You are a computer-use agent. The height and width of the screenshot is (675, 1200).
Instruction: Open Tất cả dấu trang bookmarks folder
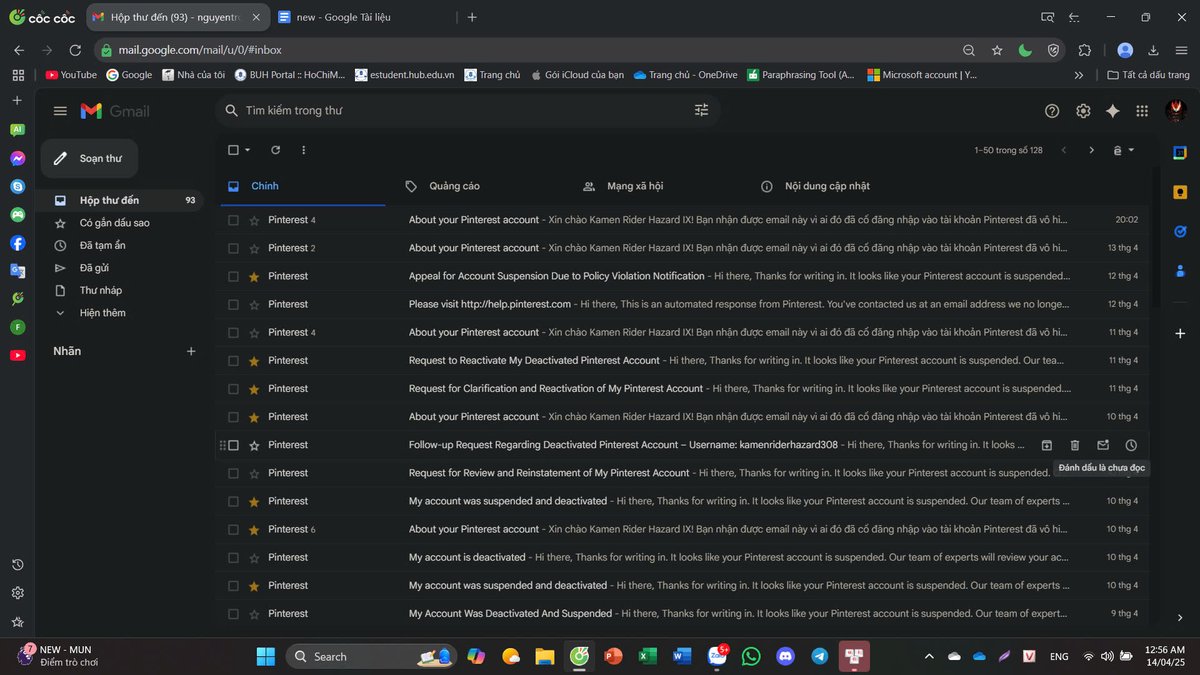1148,75
